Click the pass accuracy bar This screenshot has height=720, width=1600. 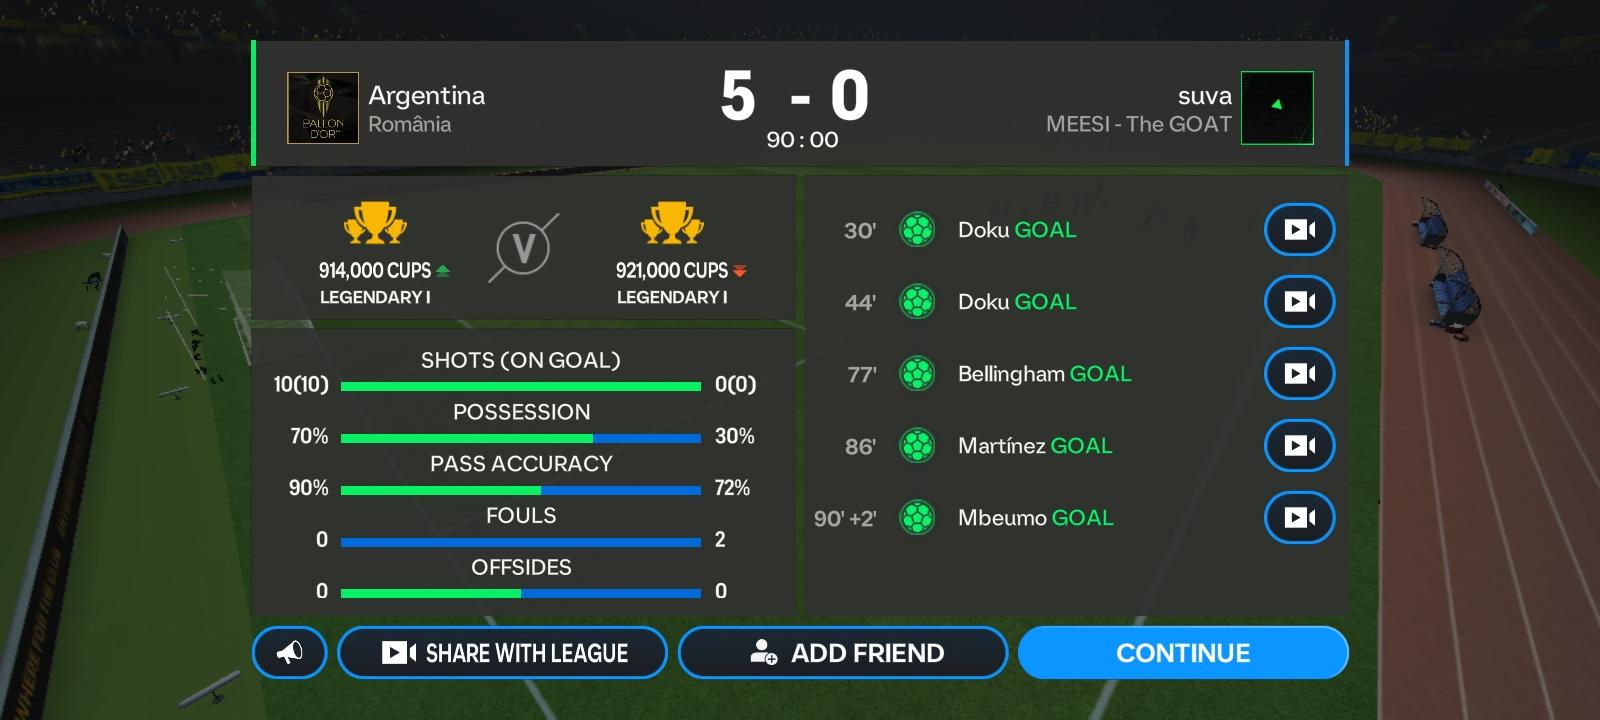point(520,490)
